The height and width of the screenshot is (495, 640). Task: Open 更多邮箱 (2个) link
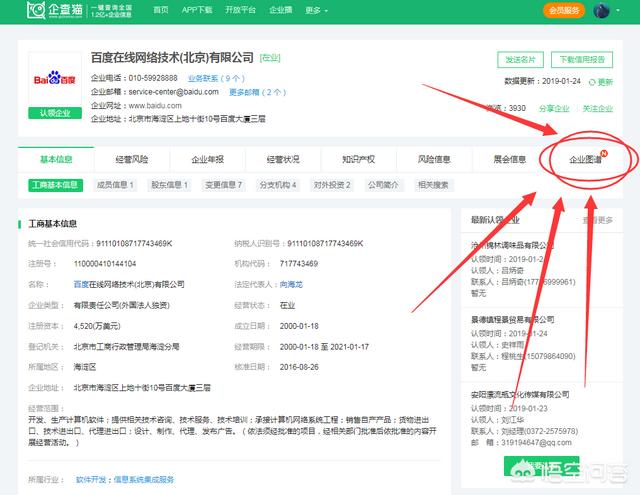(258, 92)
